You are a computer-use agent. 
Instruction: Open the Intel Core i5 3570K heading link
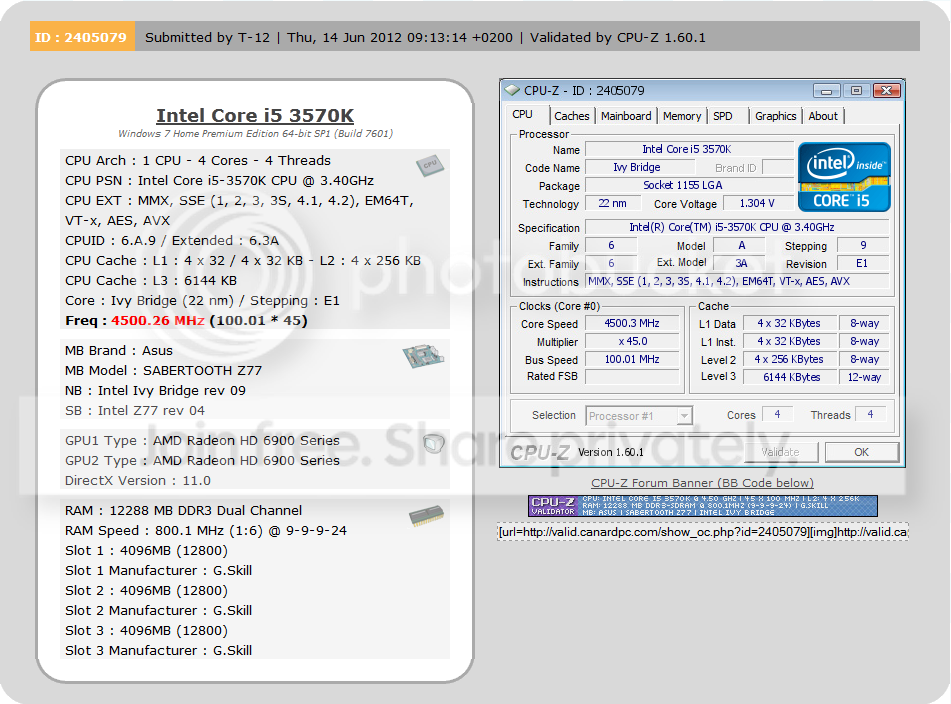[x=255, y=115]
